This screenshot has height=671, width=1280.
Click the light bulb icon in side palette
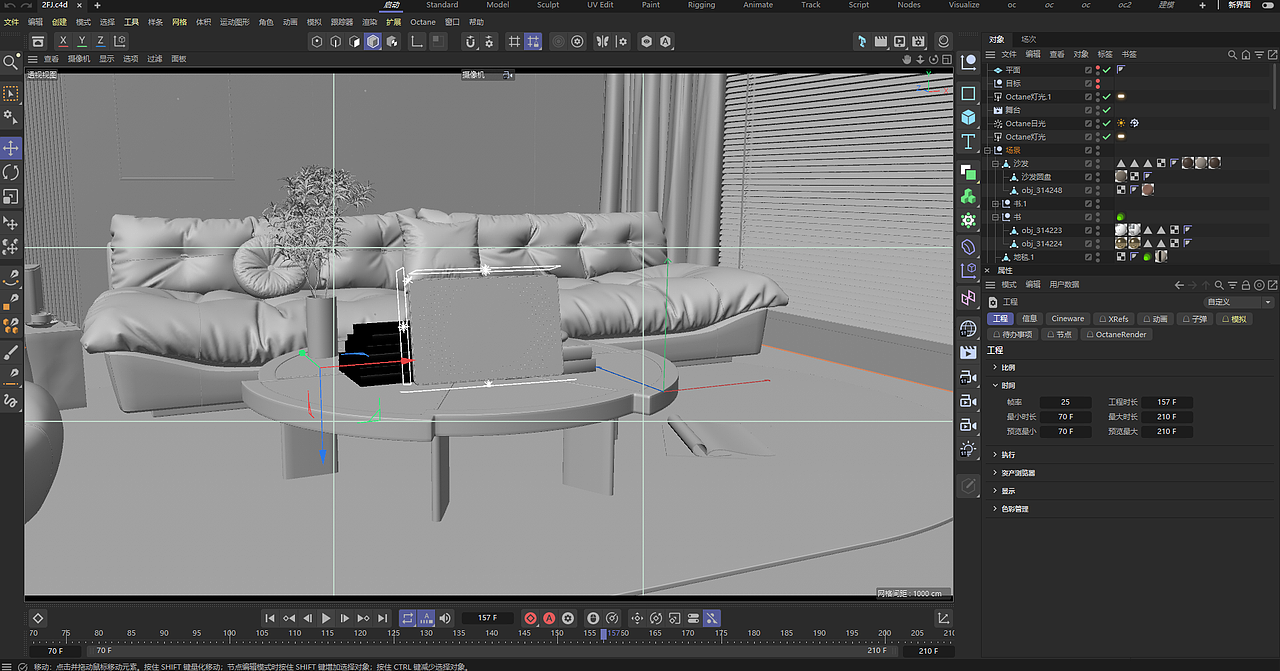[968, 449]
